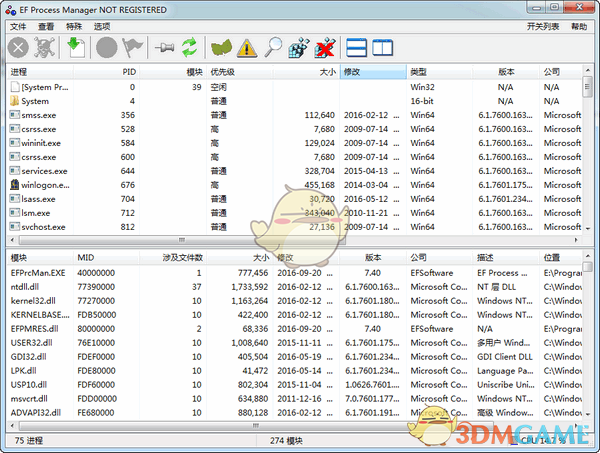Click module list scroll up arrow
Image resolution: width=600 pixels, height=453 pixels.
coord(587,256)
